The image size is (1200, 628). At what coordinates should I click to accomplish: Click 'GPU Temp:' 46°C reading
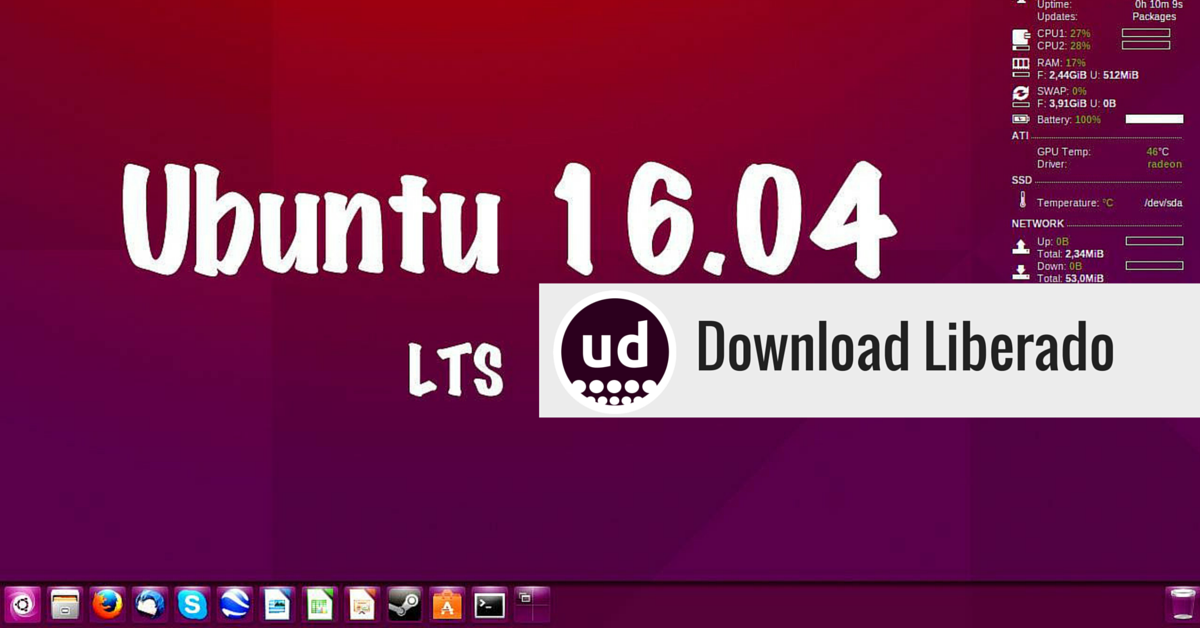(x=1158, y=152)
